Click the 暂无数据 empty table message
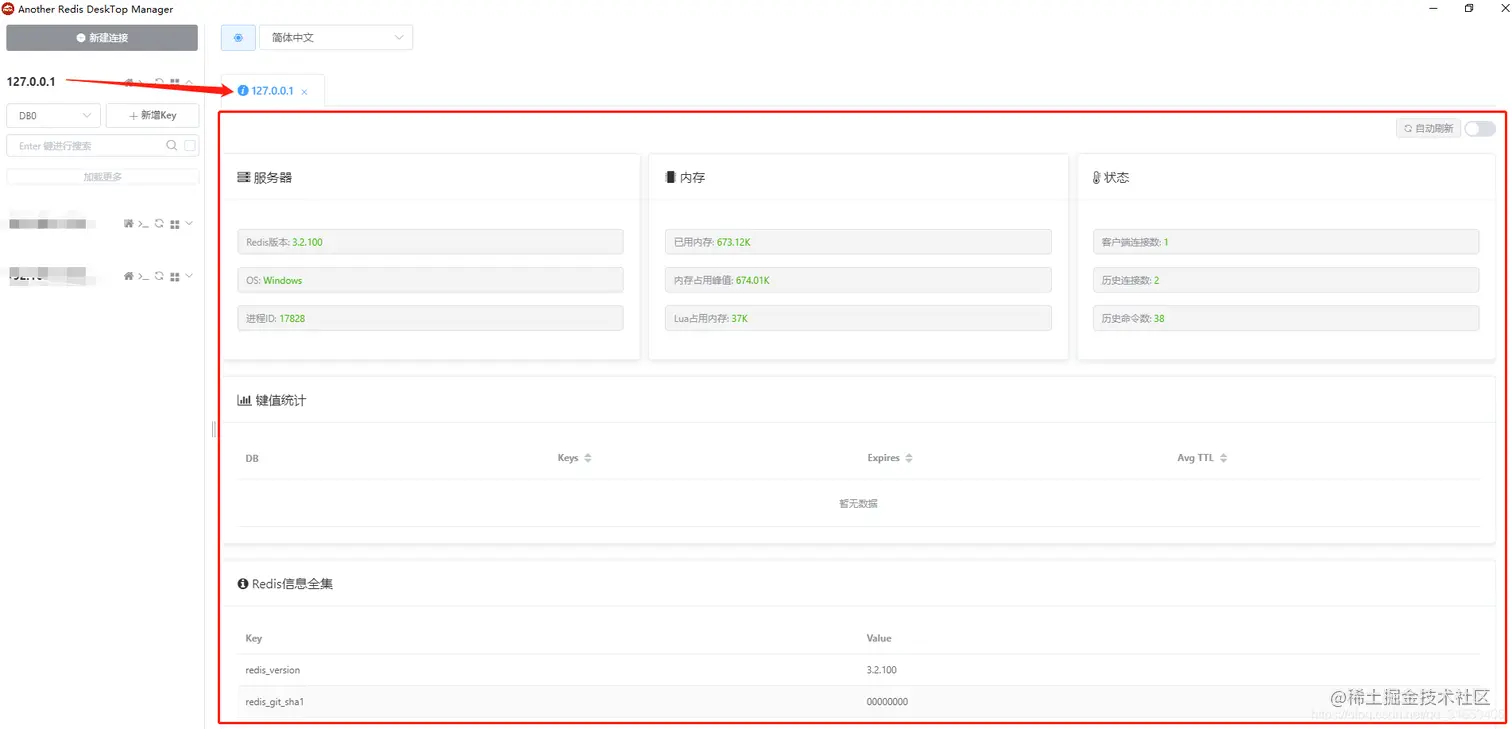Screen dimensions: 1512x729 pos(858,503)
